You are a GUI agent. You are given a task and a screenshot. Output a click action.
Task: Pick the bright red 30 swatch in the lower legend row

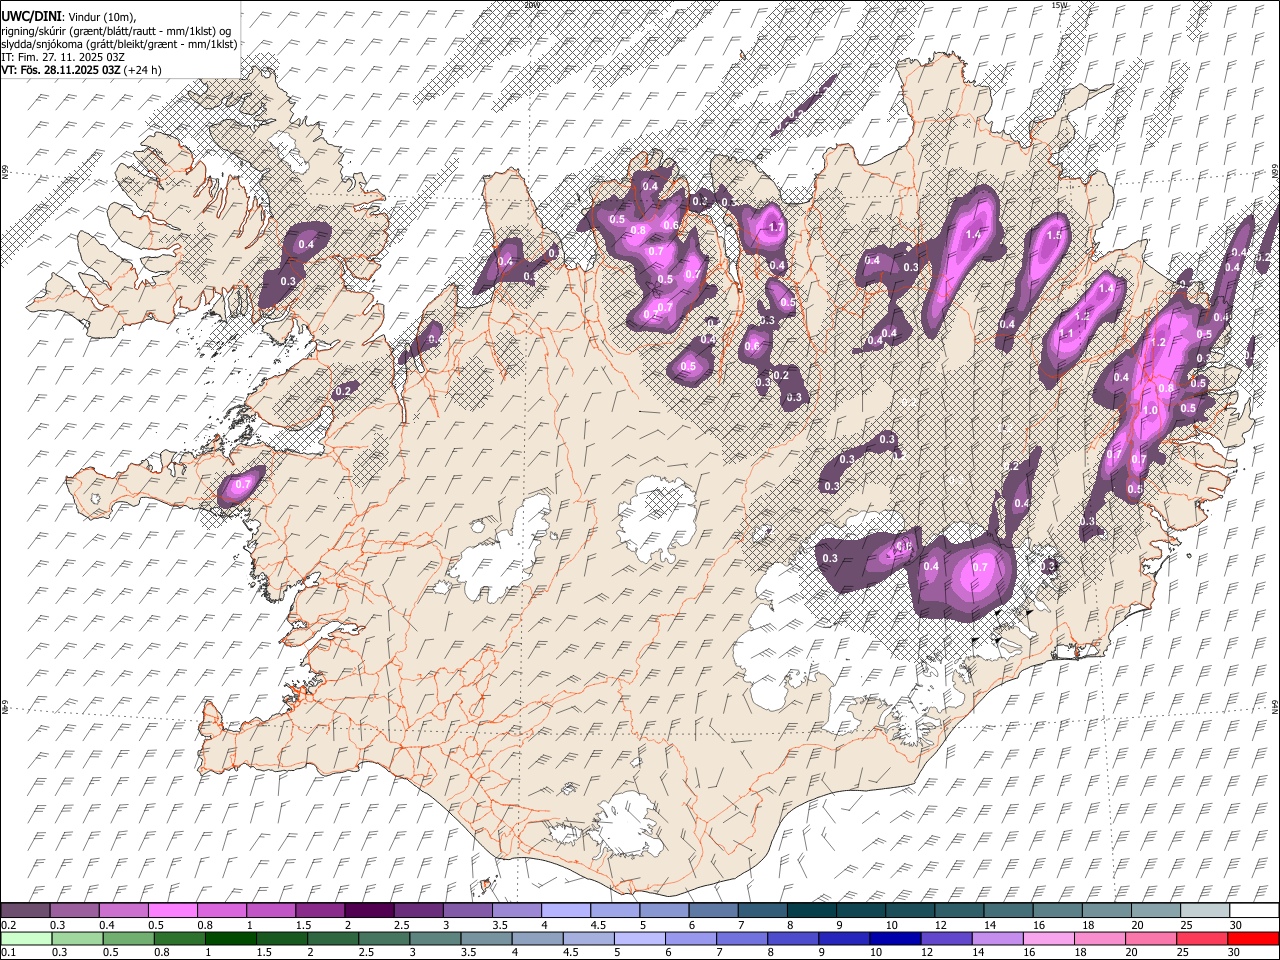tap(1253, 938)
